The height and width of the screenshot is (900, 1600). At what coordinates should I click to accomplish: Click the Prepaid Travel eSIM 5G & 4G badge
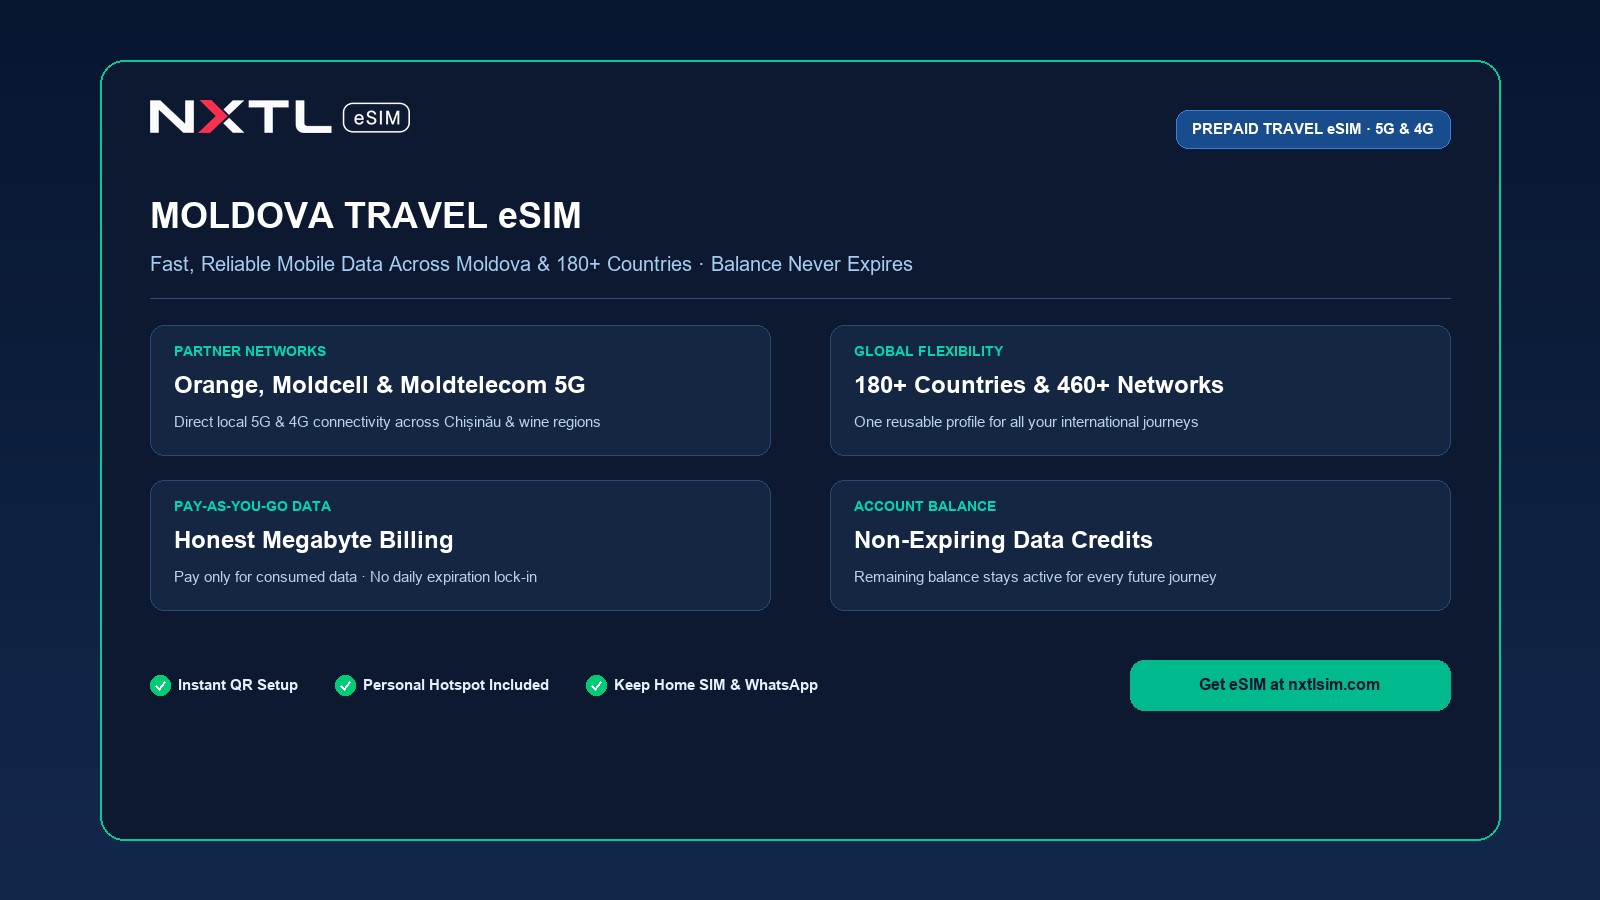tap(1313, 129)
